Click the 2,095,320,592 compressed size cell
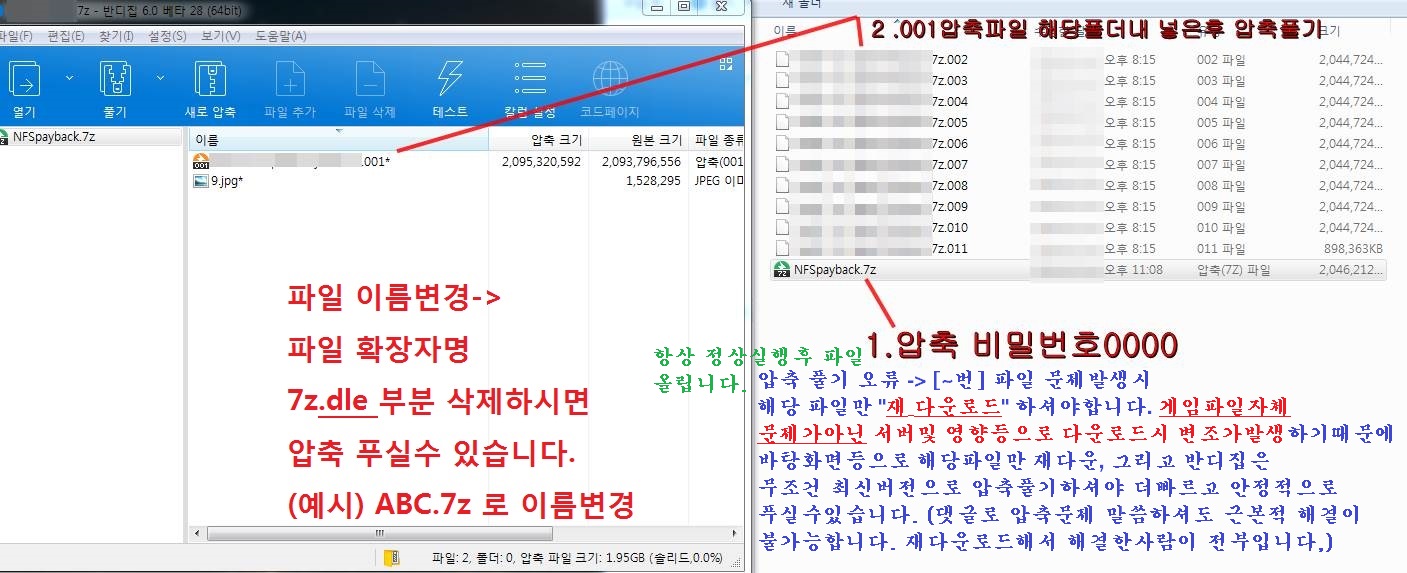This screenshot has height=573, width=1407. 540,161
